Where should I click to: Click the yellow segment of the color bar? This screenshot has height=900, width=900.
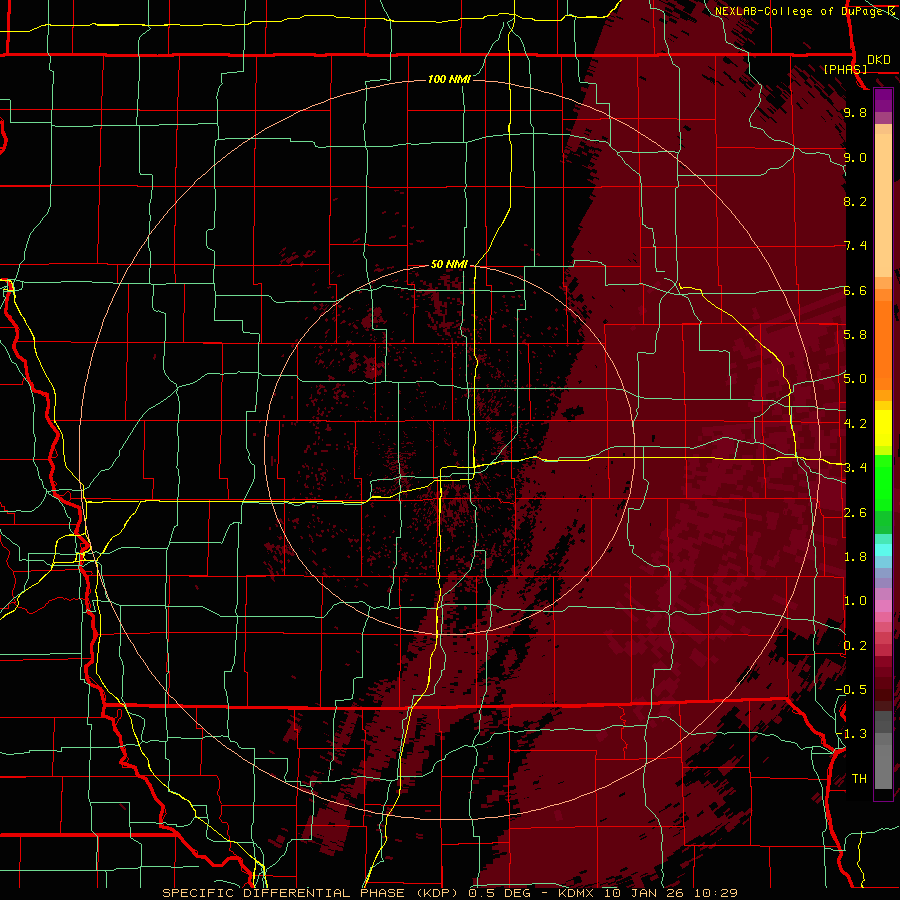click(x=883, y=428)
